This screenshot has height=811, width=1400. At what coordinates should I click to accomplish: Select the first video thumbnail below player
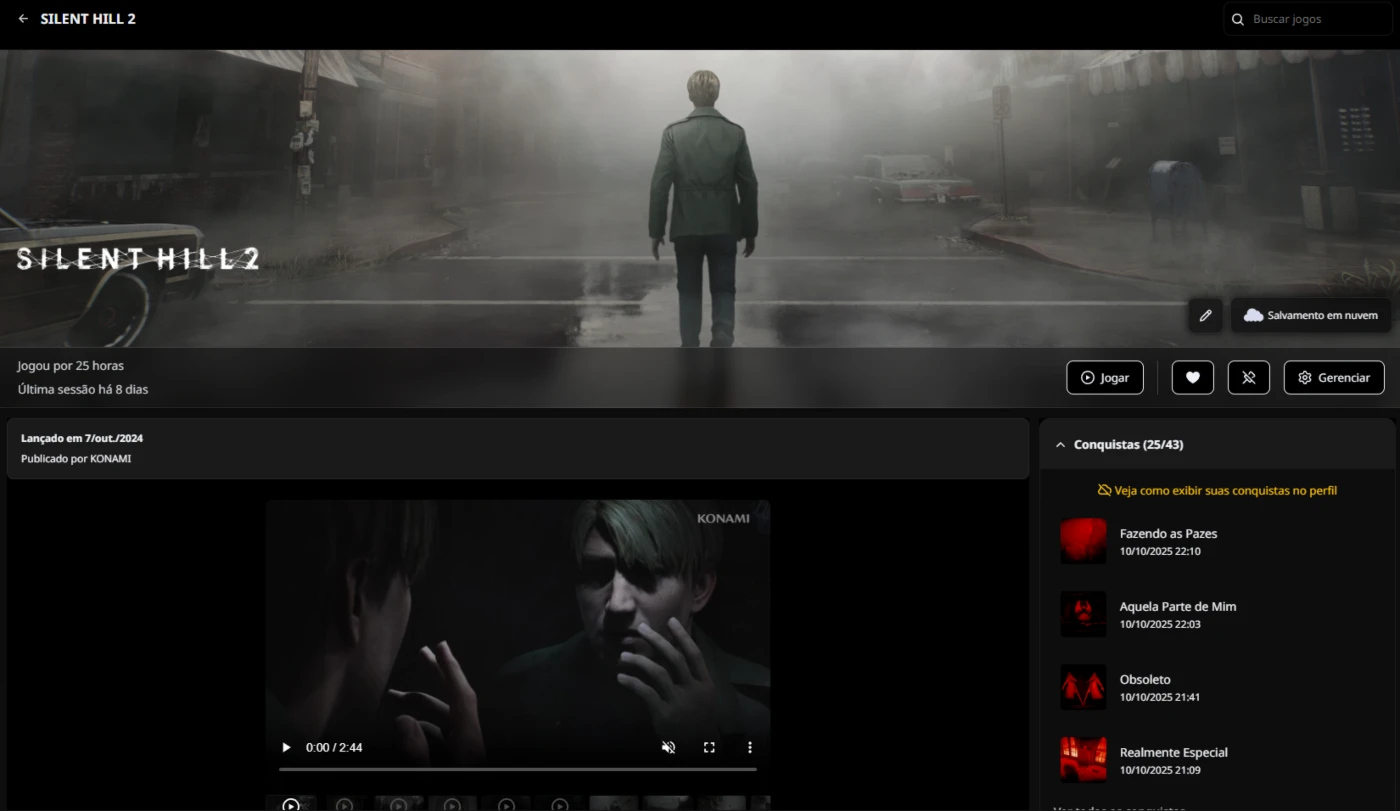click(291, 804)
